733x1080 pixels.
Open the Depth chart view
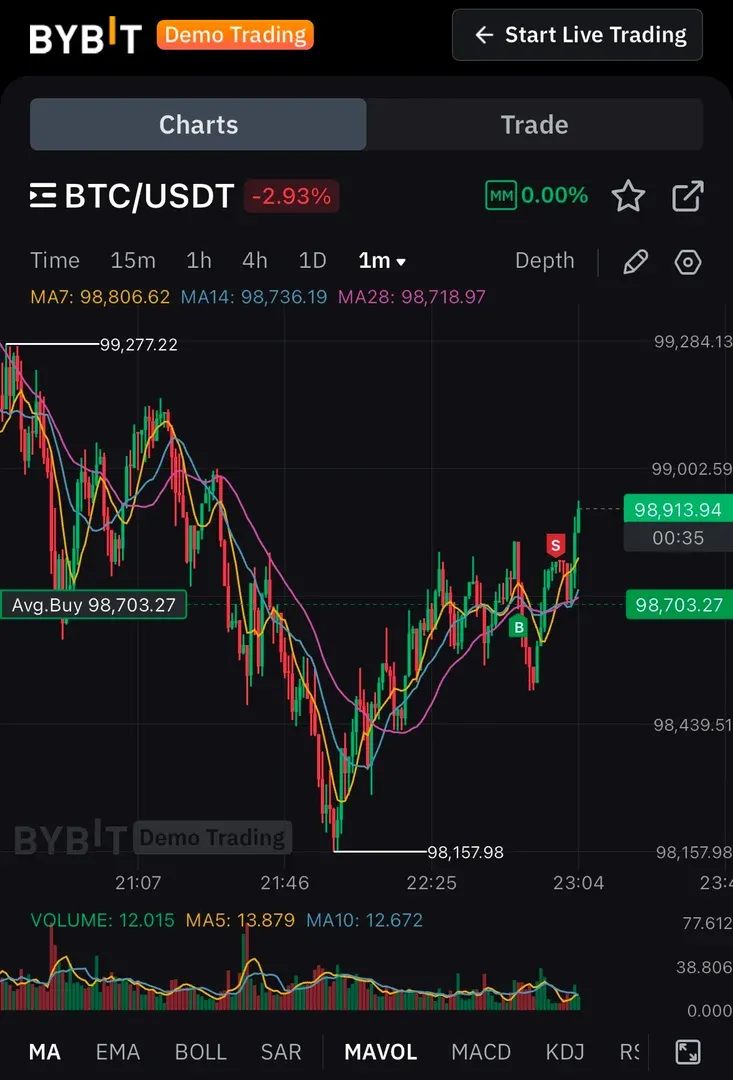(544, 260)
